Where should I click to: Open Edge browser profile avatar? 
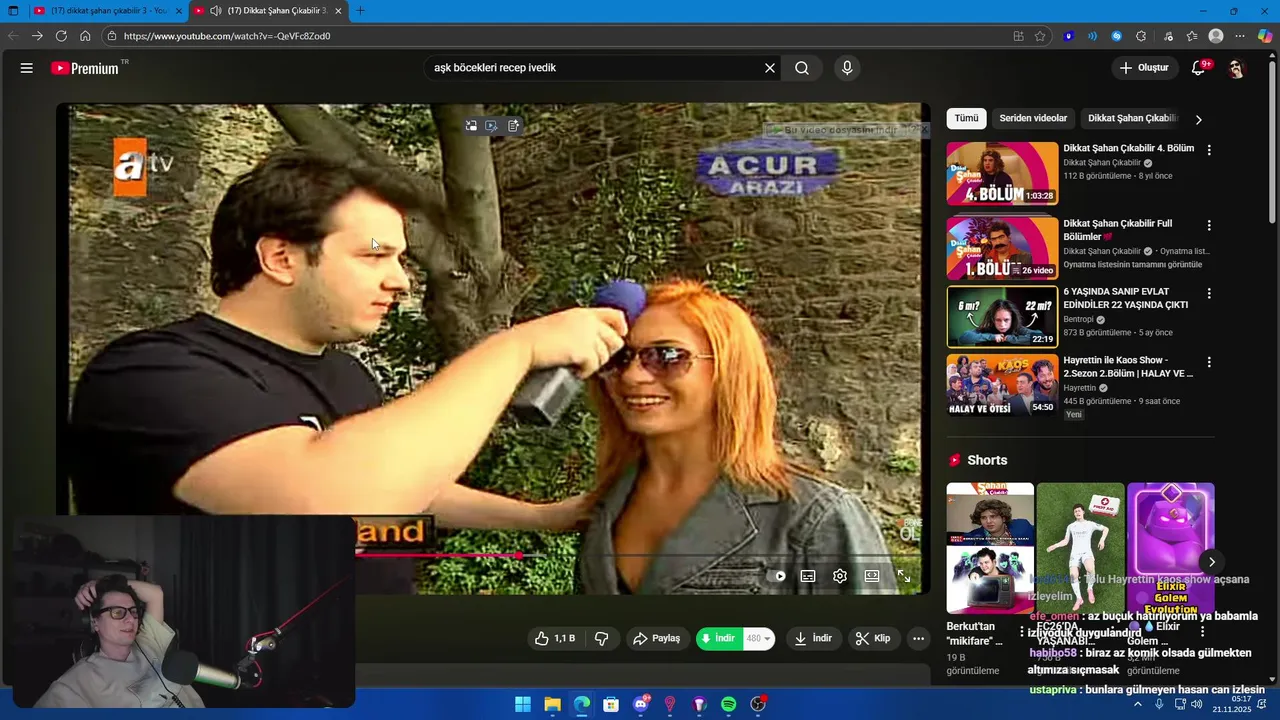1216,36
